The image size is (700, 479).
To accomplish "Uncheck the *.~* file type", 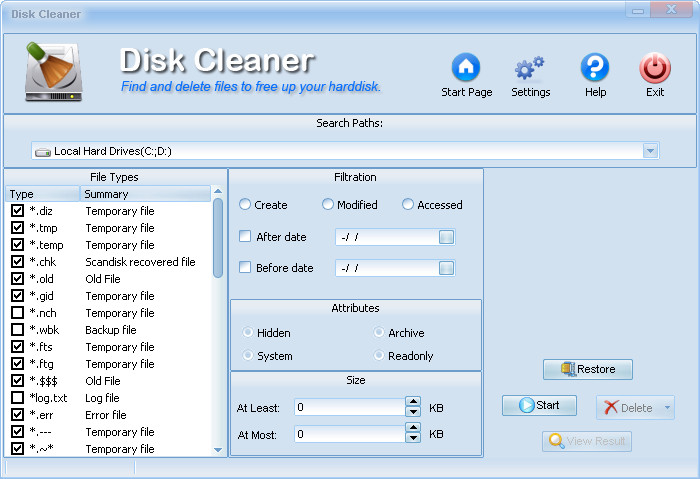I will [17, 448].
